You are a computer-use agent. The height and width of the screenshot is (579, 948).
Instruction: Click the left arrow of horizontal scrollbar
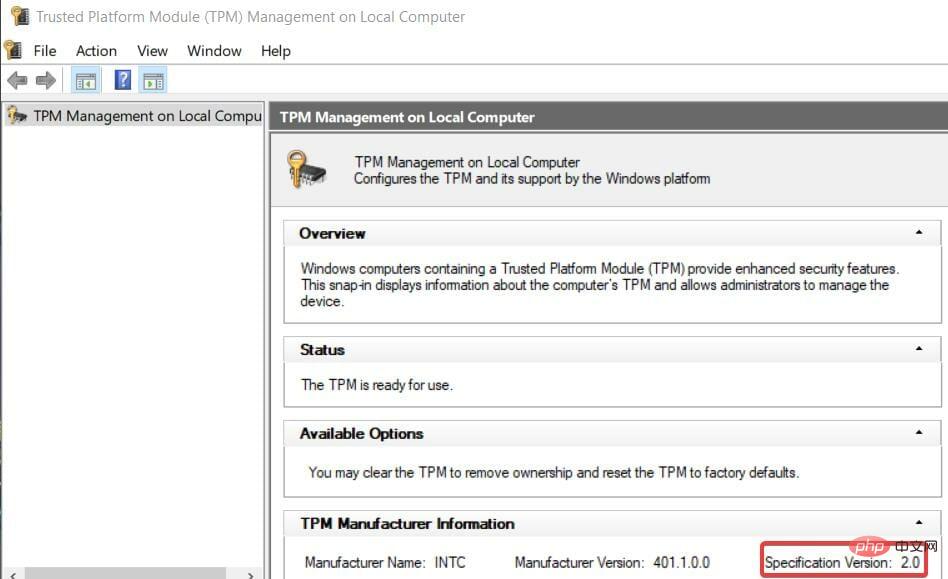tap(8, 574)
